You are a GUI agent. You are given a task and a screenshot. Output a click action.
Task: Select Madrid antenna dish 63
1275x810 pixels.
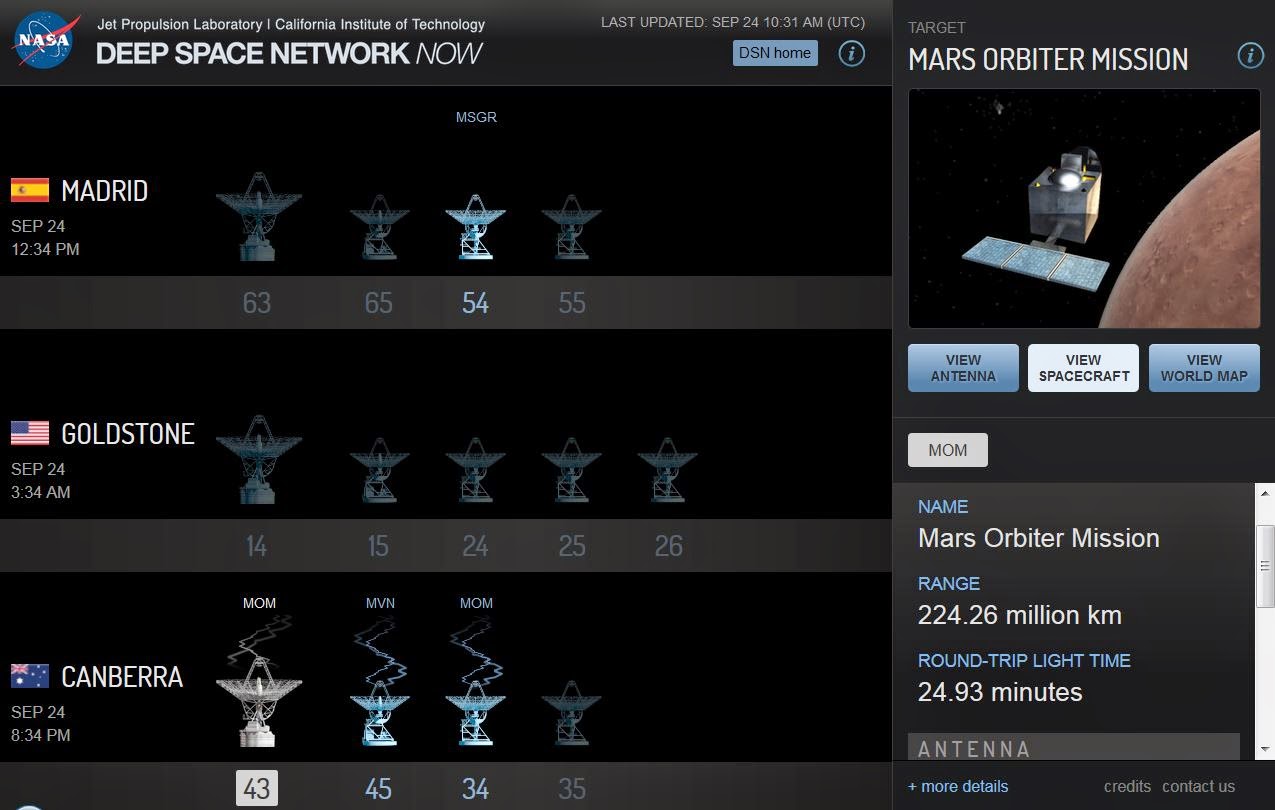click(259, 216)
